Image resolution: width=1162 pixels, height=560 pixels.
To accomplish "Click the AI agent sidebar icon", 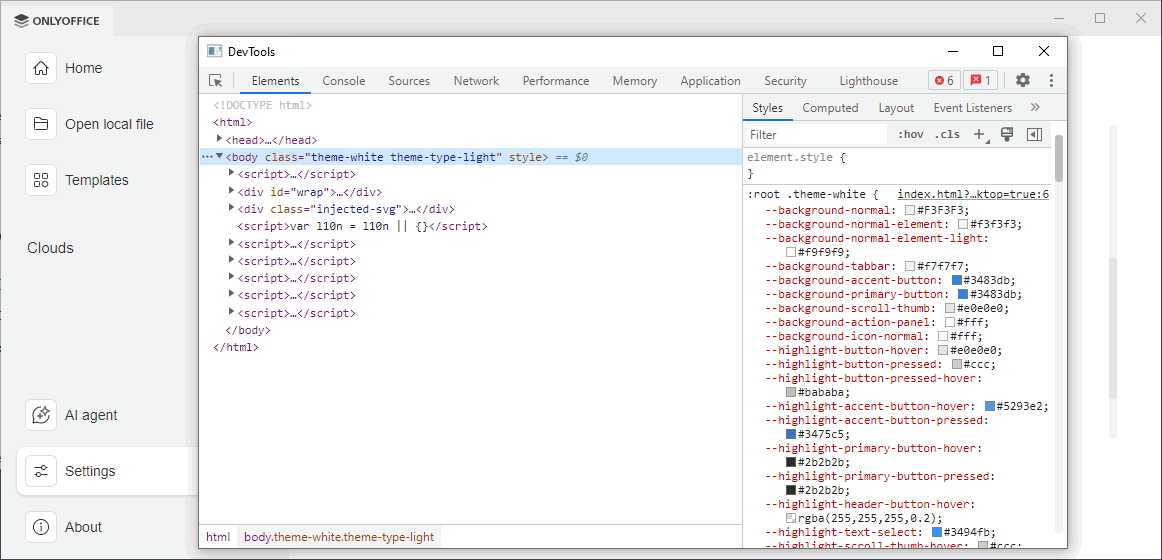I will (41, 415).
